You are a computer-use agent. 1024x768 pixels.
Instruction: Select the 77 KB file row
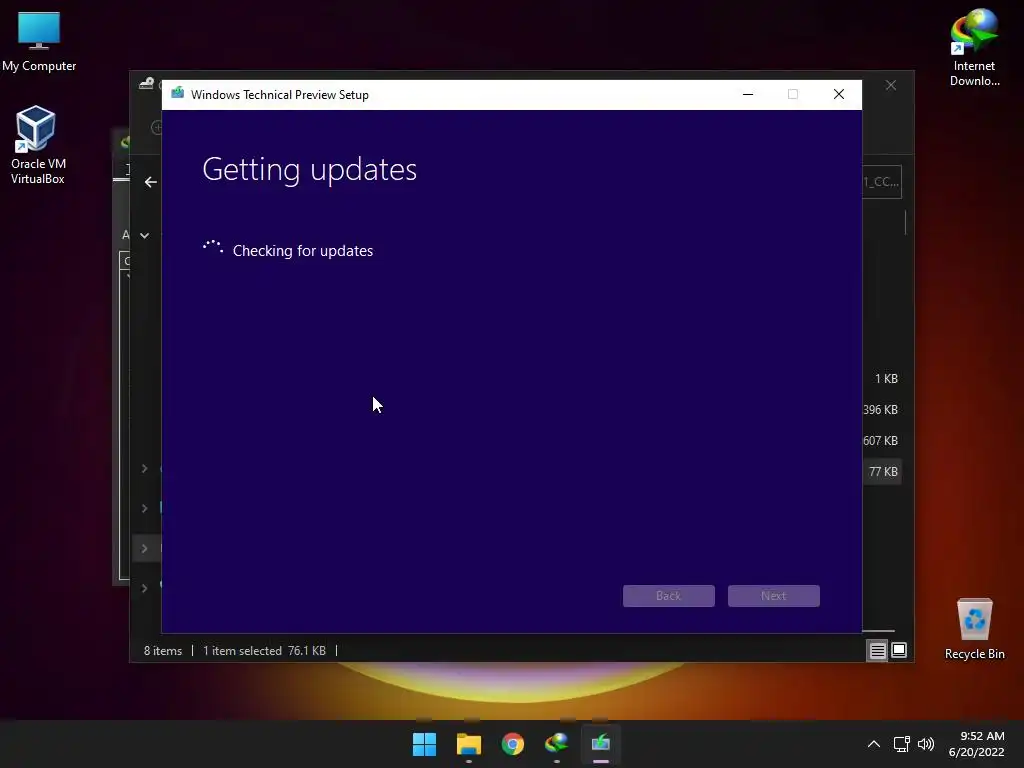[x=883, y=472]
